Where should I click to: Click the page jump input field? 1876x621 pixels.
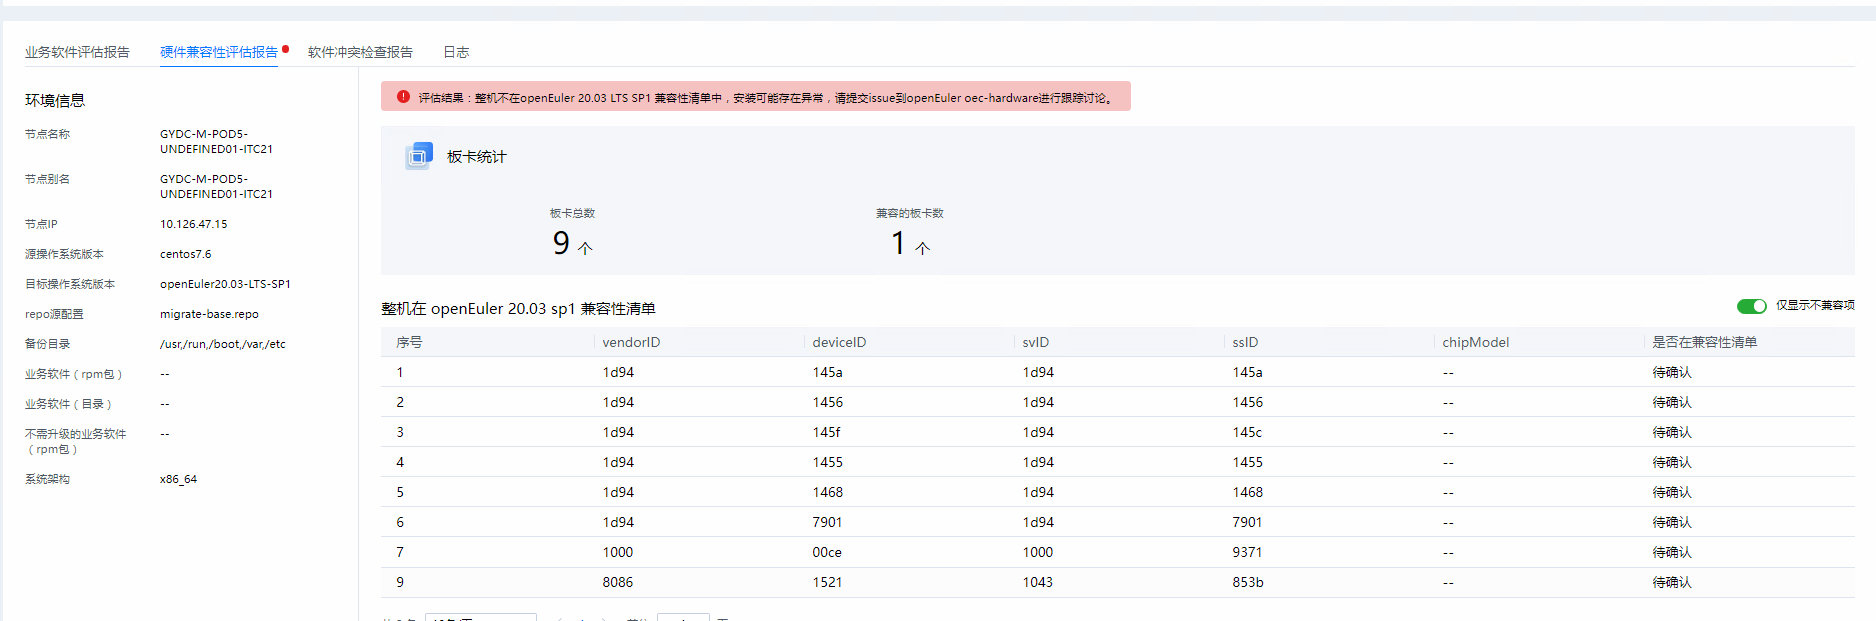pyautogui.click(x=683, y=617)
